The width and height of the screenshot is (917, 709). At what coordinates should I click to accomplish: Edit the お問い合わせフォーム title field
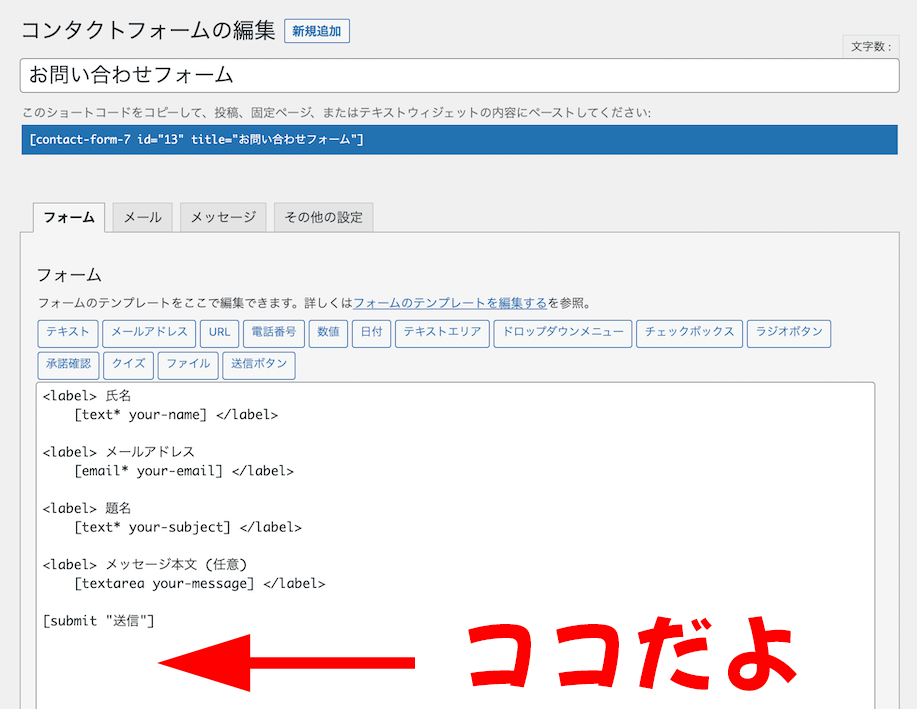(459, 75)
